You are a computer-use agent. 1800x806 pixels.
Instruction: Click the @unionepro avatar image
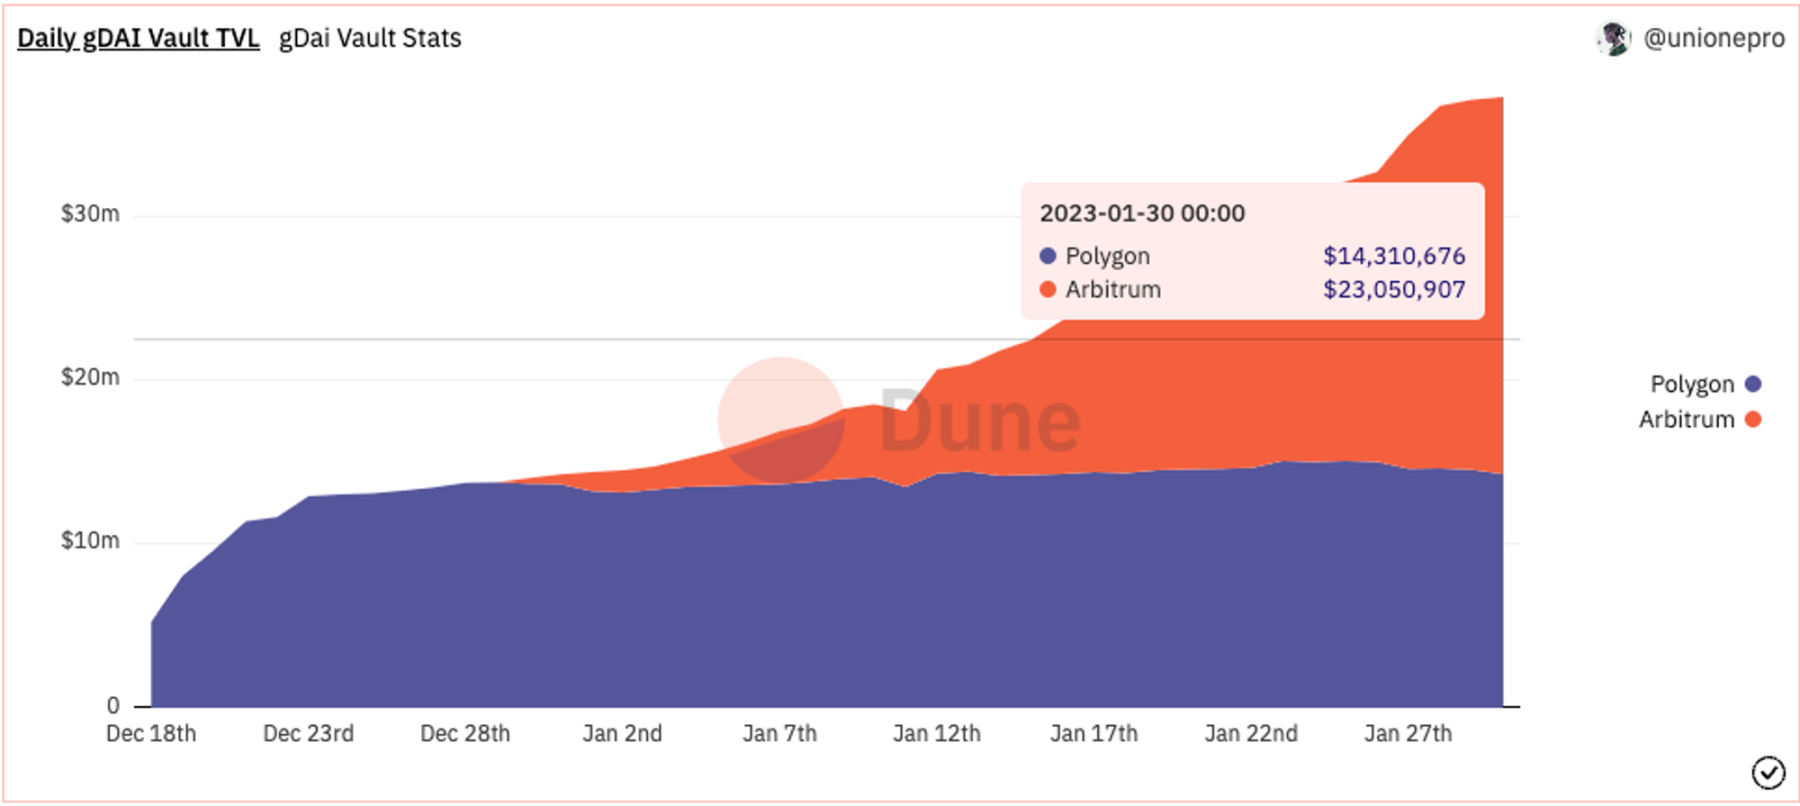(1613, 39)
